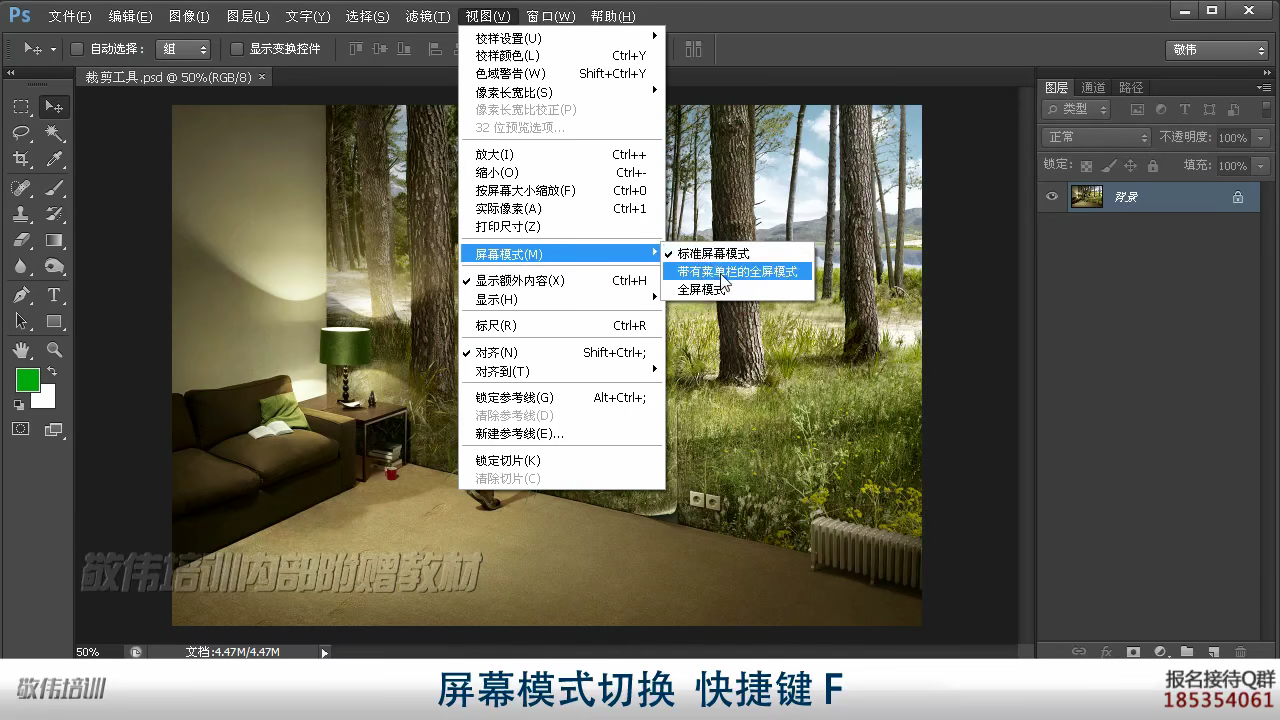Open the 组 auto-select dropdown
1280x720 pixels.
pos(182,49)
